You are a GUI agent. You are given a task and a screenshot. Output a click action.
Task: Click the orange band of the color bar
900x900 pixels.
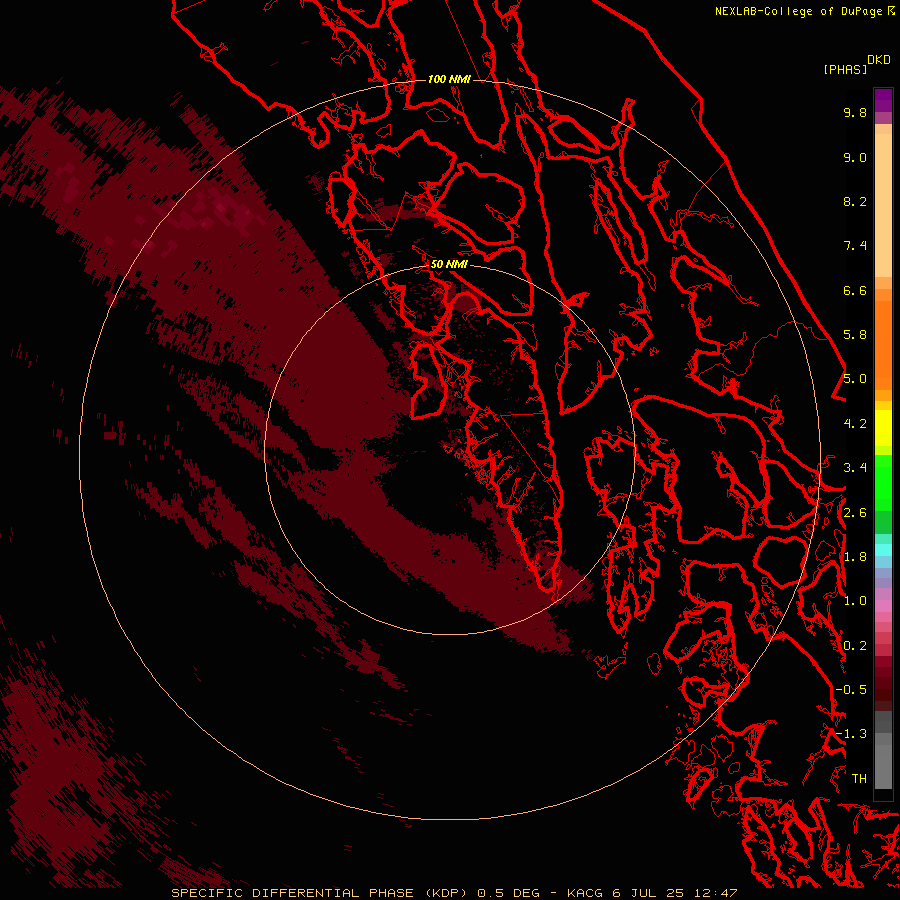883,344
